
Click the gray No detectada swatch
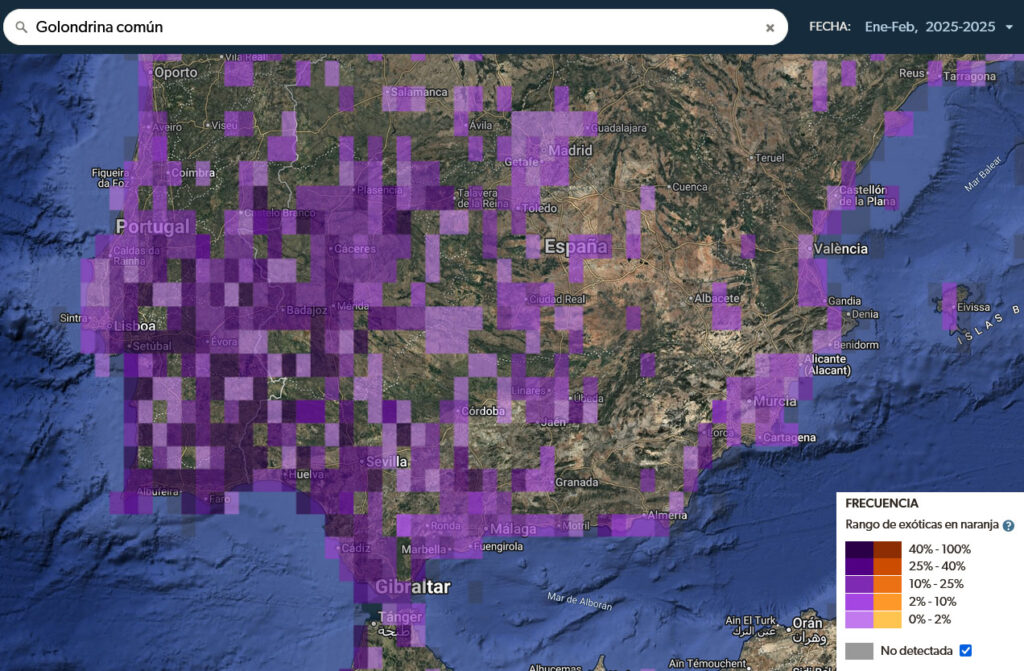[859, 651]
